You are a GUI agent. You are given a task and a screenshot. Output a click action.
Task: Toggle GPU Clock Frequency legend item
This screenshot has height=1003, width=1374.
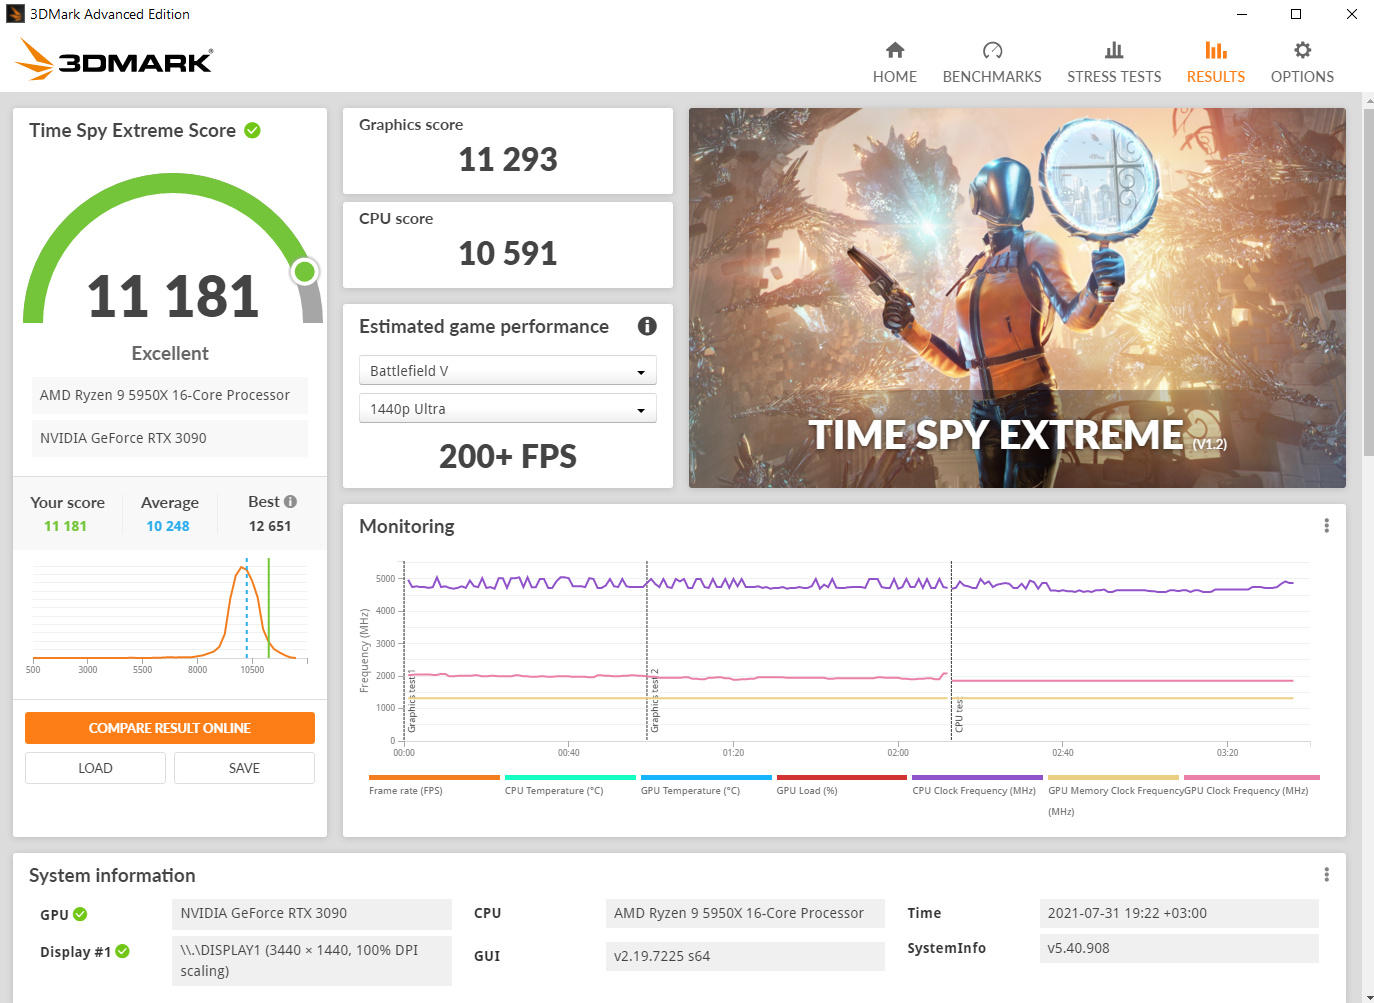coord(1252,784)
